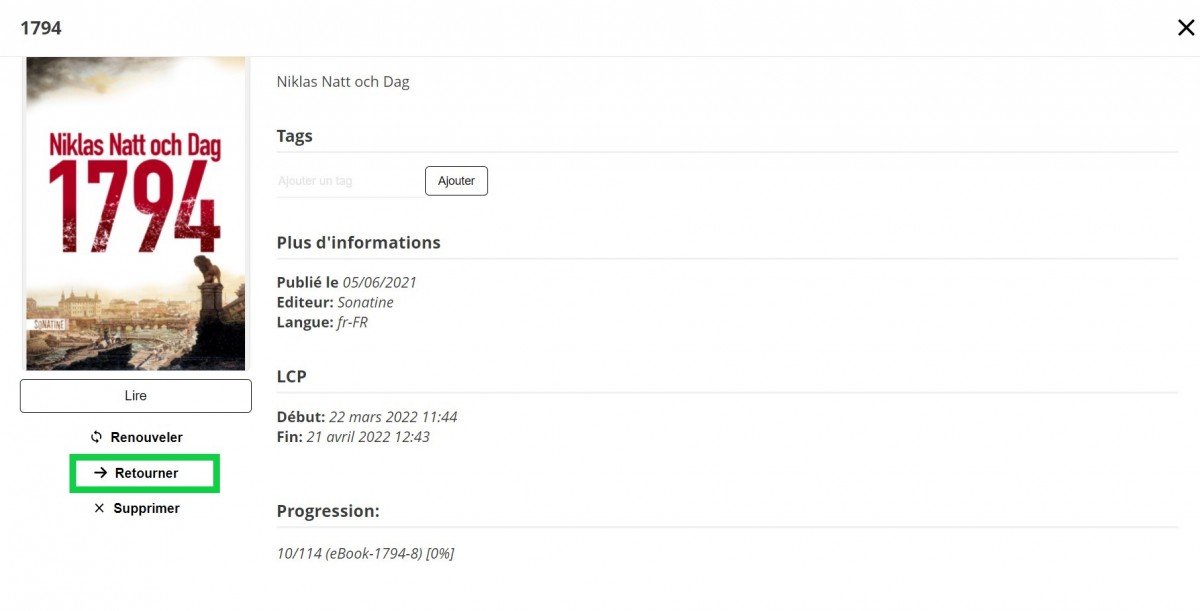Click the language value fr-FR
Screen dimensions: 1200x611
(x=352, y=322)
